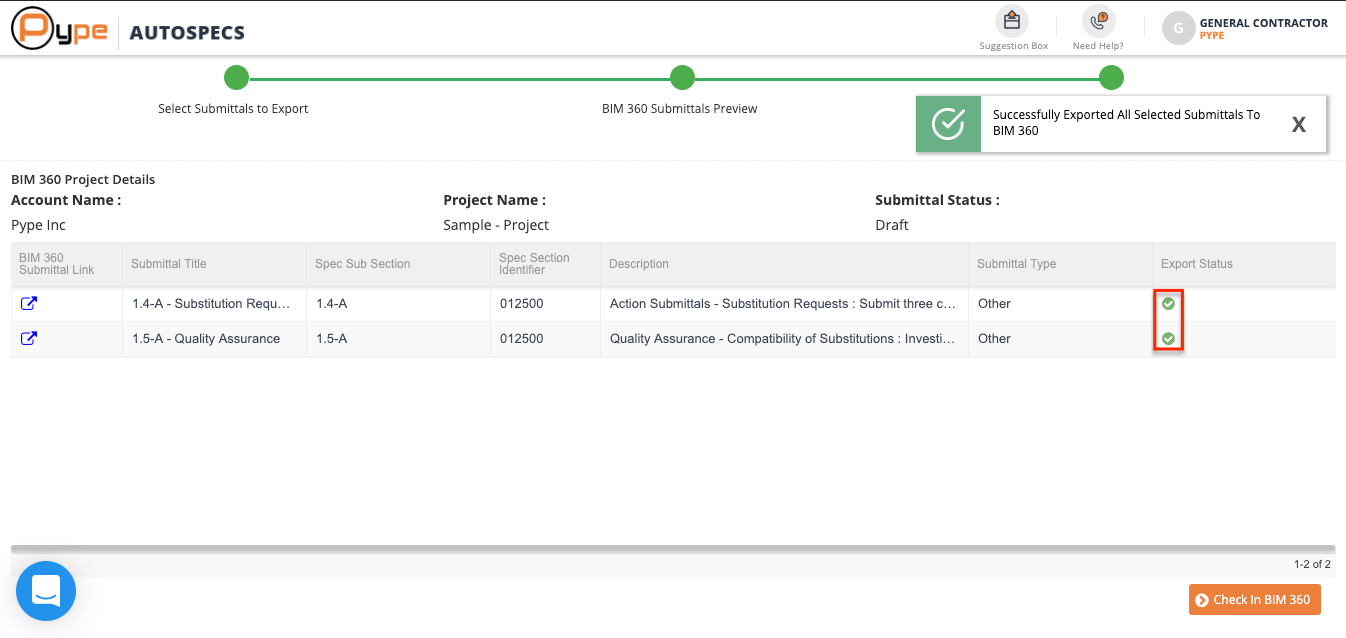Dismiss the success notification with X
This screenshot has width=1346, height=638.
tap(1298, 124)
